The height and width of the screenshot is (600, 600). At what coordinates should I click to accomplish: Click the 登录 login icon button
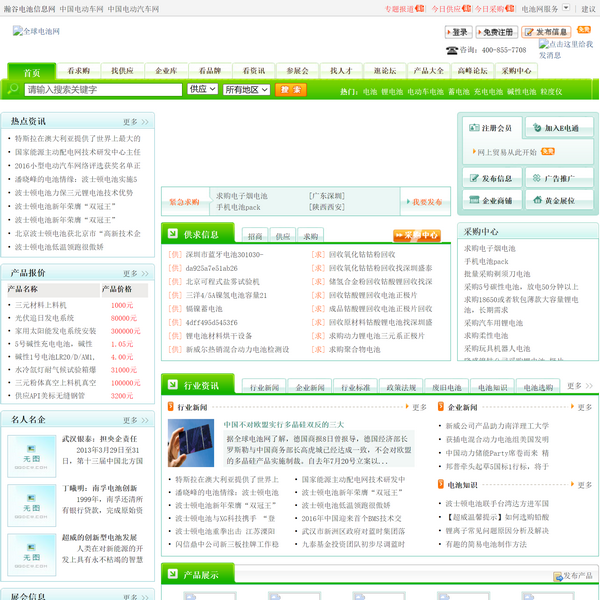(456, 32)
